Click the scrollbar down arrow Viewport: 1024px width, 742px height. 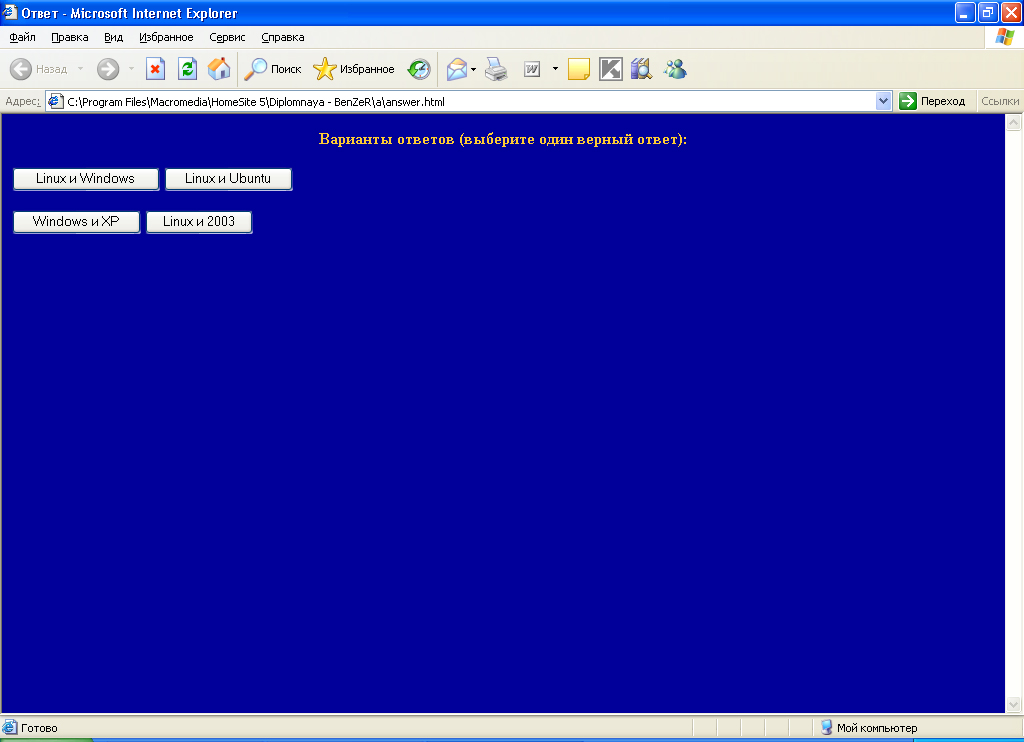pos(1014,704)
